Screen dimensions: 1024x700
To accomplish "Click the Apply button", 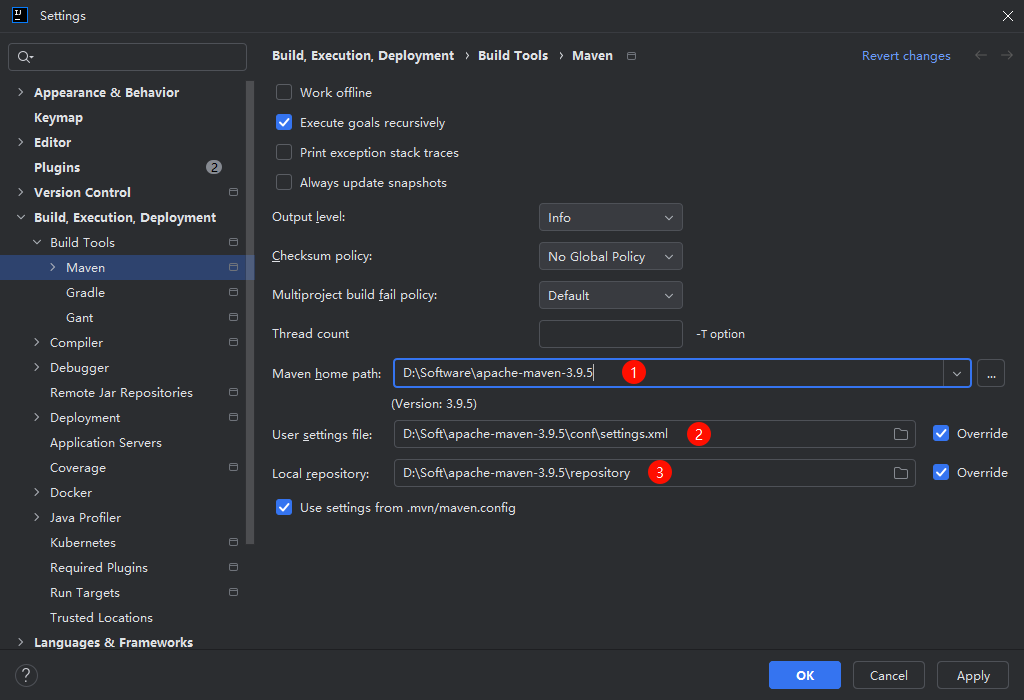I will [x=972, y=675].
